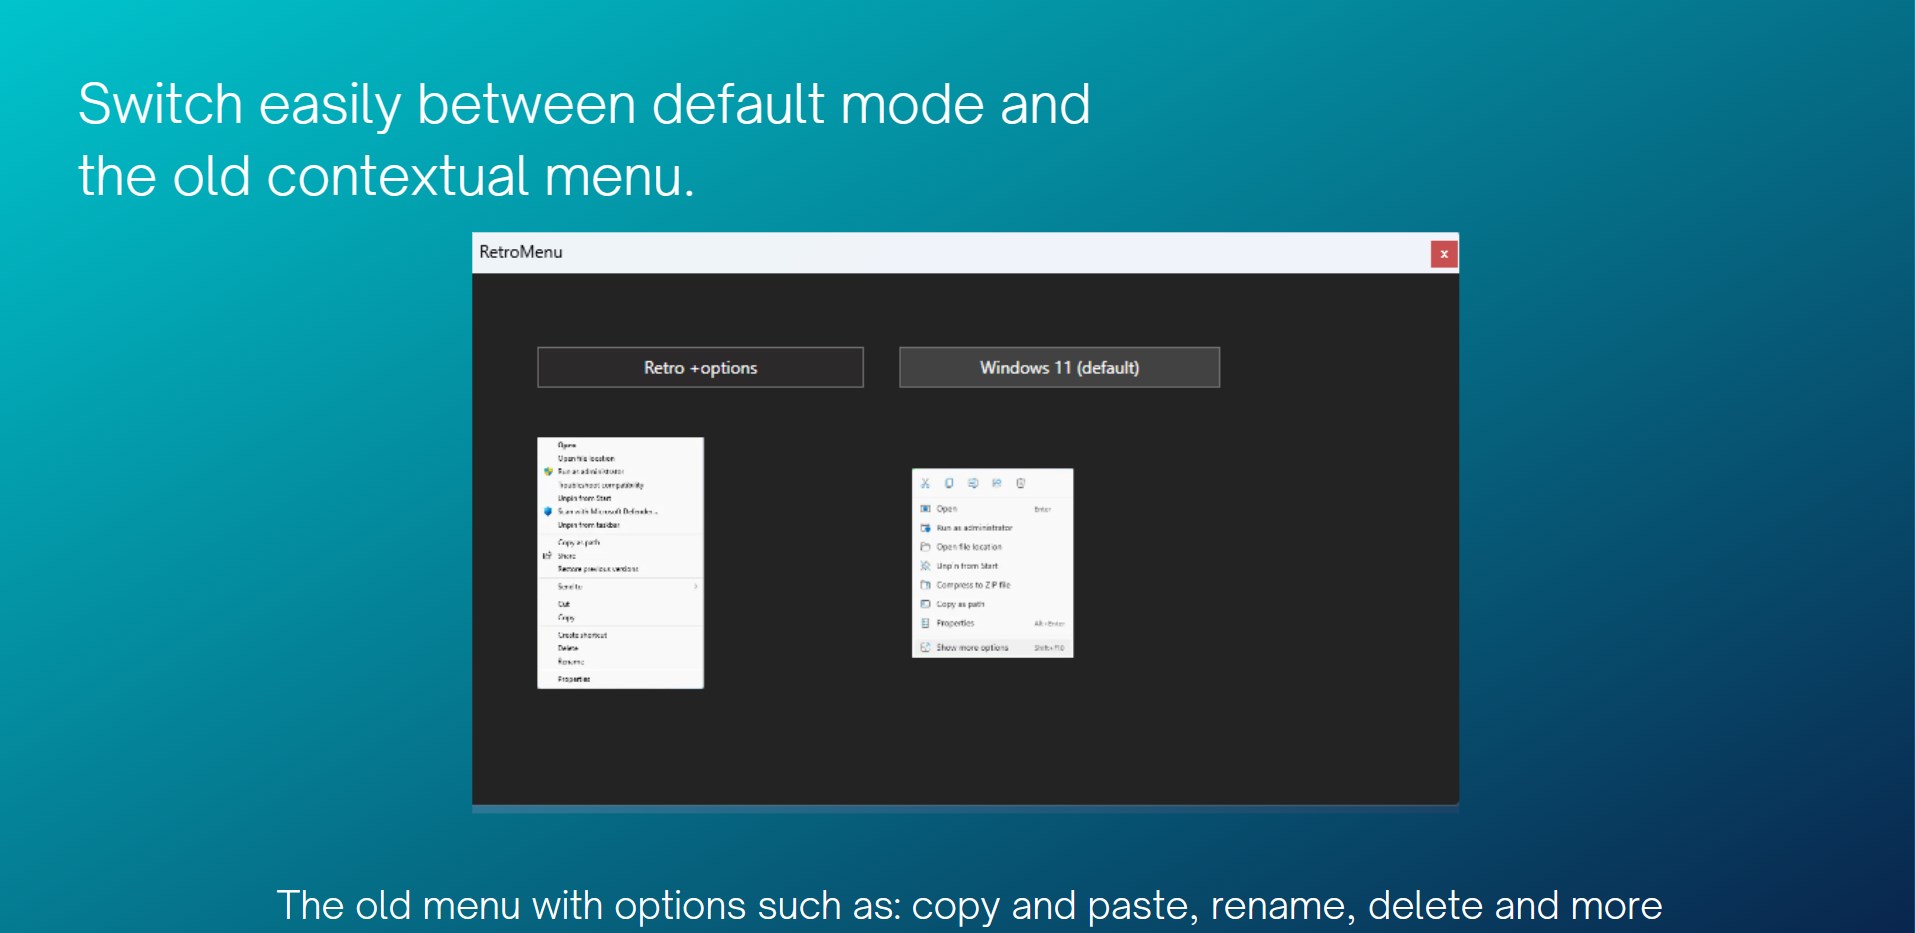The height and width of the screenshot is (933, 1915).
Task: Click the Retro +options button
Action: (700, 367)
